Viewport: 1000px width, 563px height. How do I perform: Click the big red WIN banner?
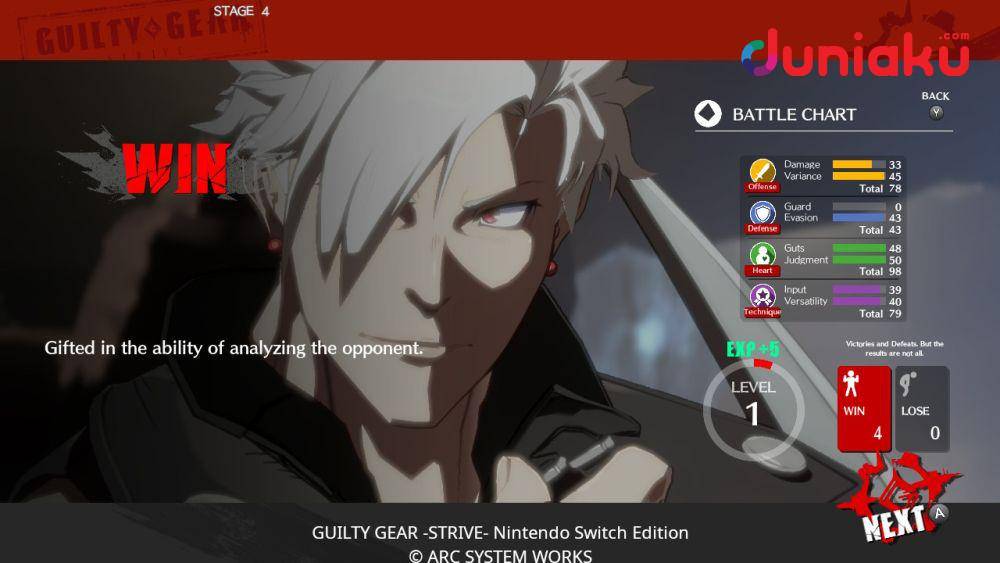[x=176, y=168]
